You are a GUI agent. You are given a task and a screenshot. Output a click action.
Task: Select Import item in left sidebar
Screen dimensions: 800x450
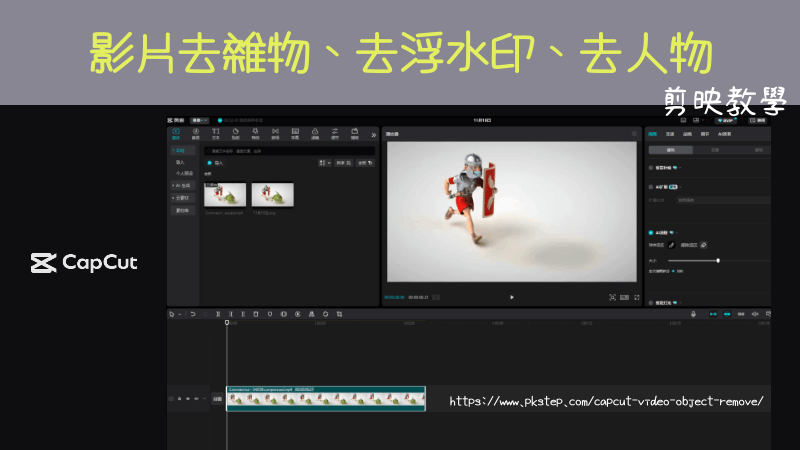pos(180,162)
